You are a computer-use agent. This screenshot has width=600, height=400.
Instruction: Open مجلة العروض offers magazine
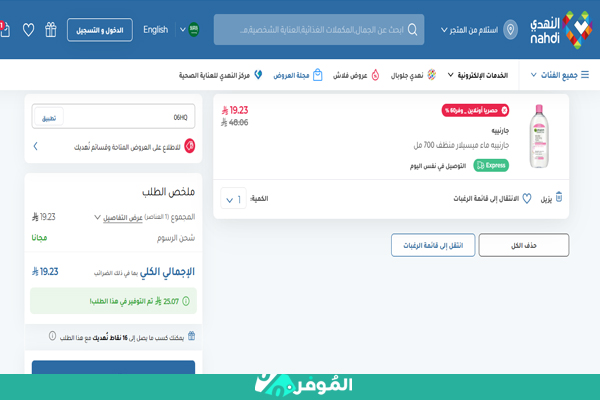(x=298, y=75)
